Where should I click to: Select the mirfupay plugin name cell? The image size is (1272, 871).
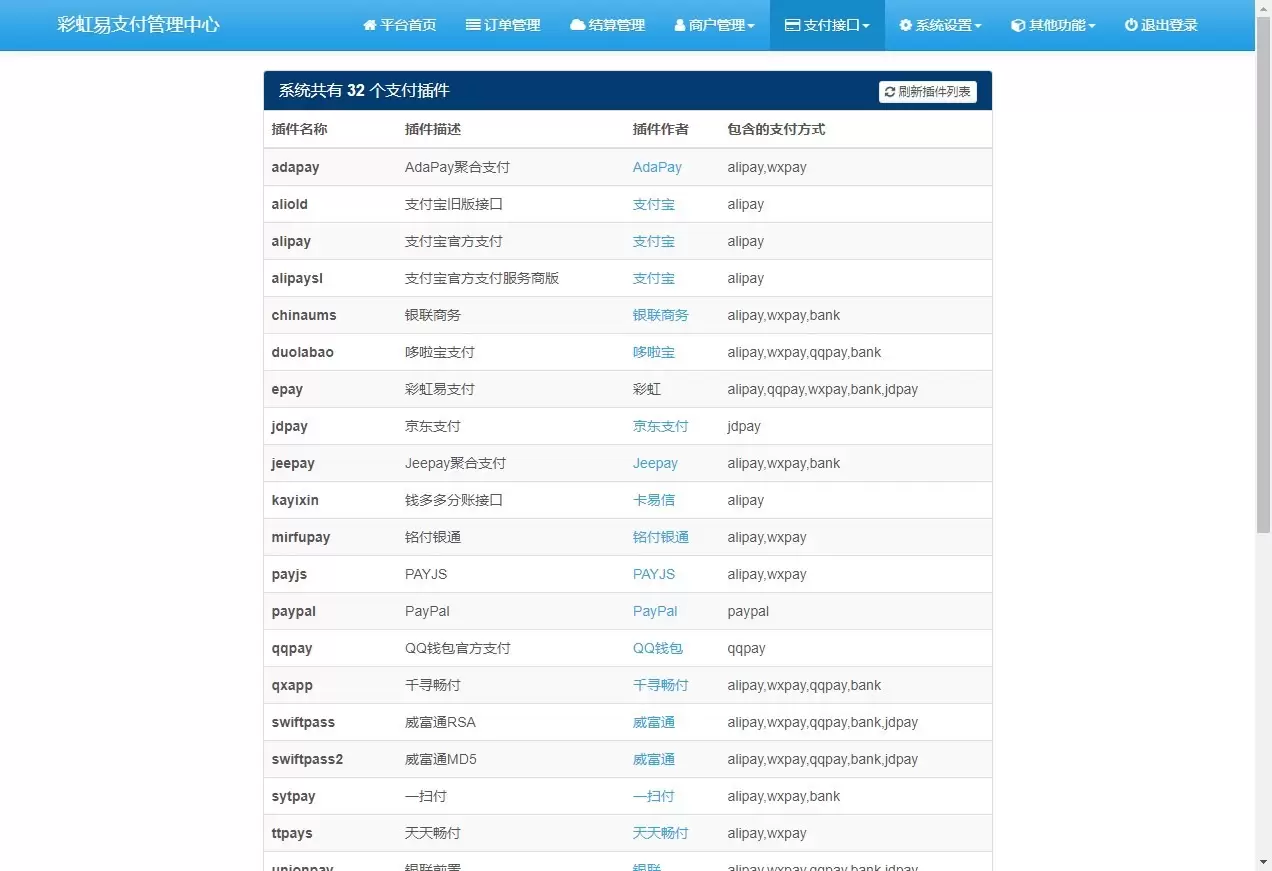(x=300, y=537)
